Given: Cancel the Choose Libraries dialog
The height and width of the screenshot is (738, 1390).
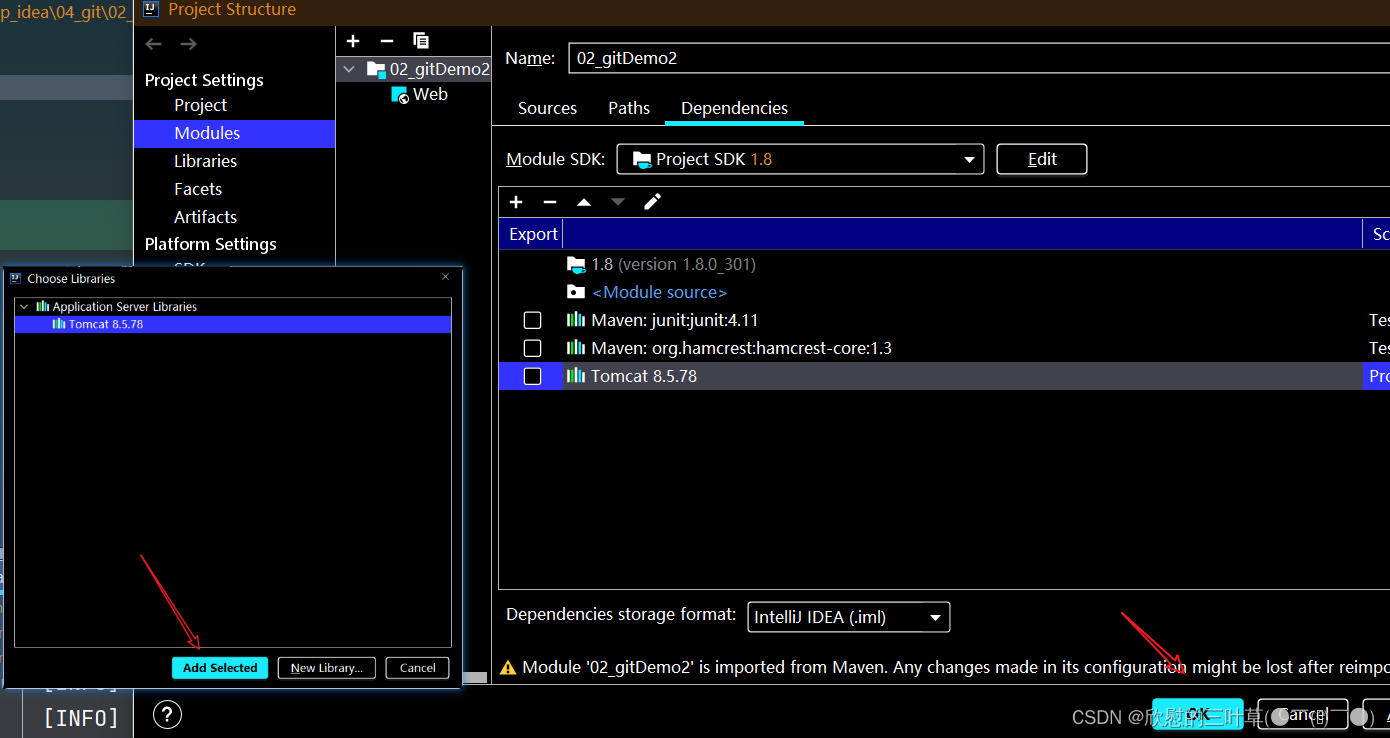Looking at the screenshot, I should point(418,668).
